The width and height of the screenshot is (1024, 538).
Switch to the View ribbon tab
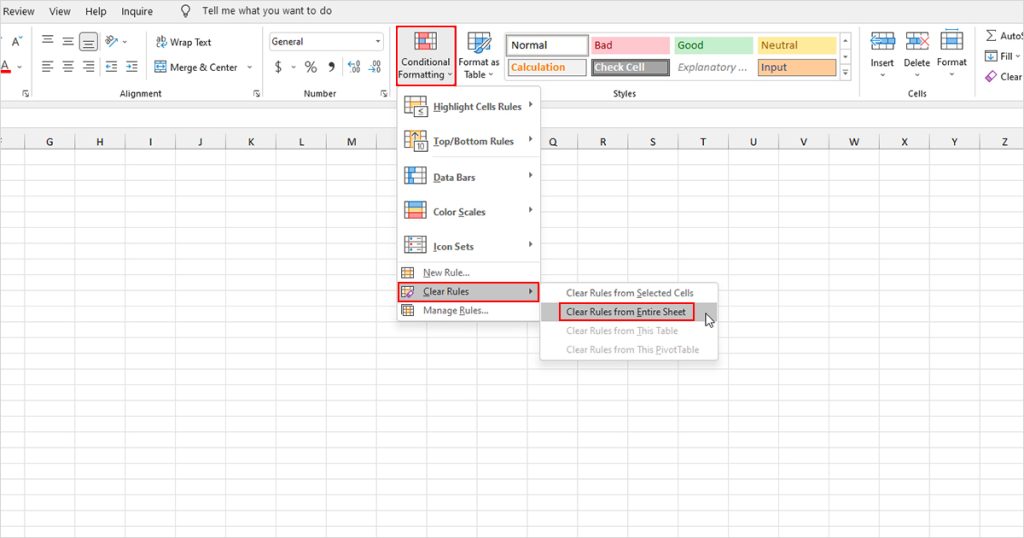coord(59,11)
